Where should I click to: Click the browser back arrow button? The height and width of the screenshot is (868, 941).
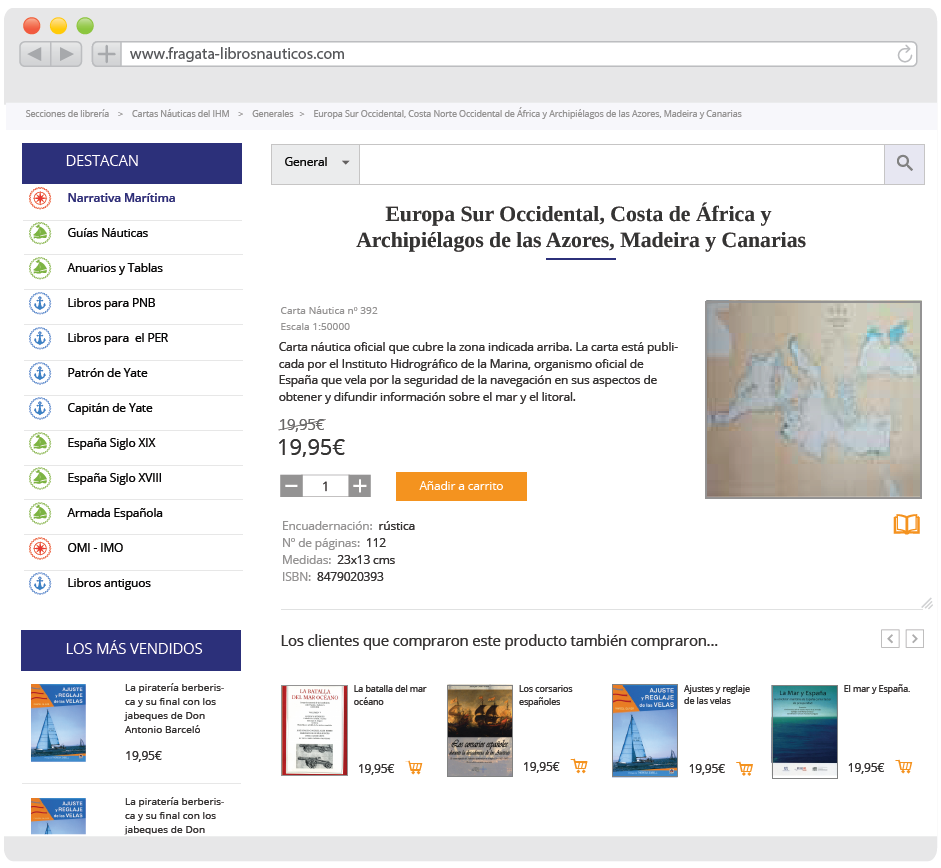coord(35,54)
